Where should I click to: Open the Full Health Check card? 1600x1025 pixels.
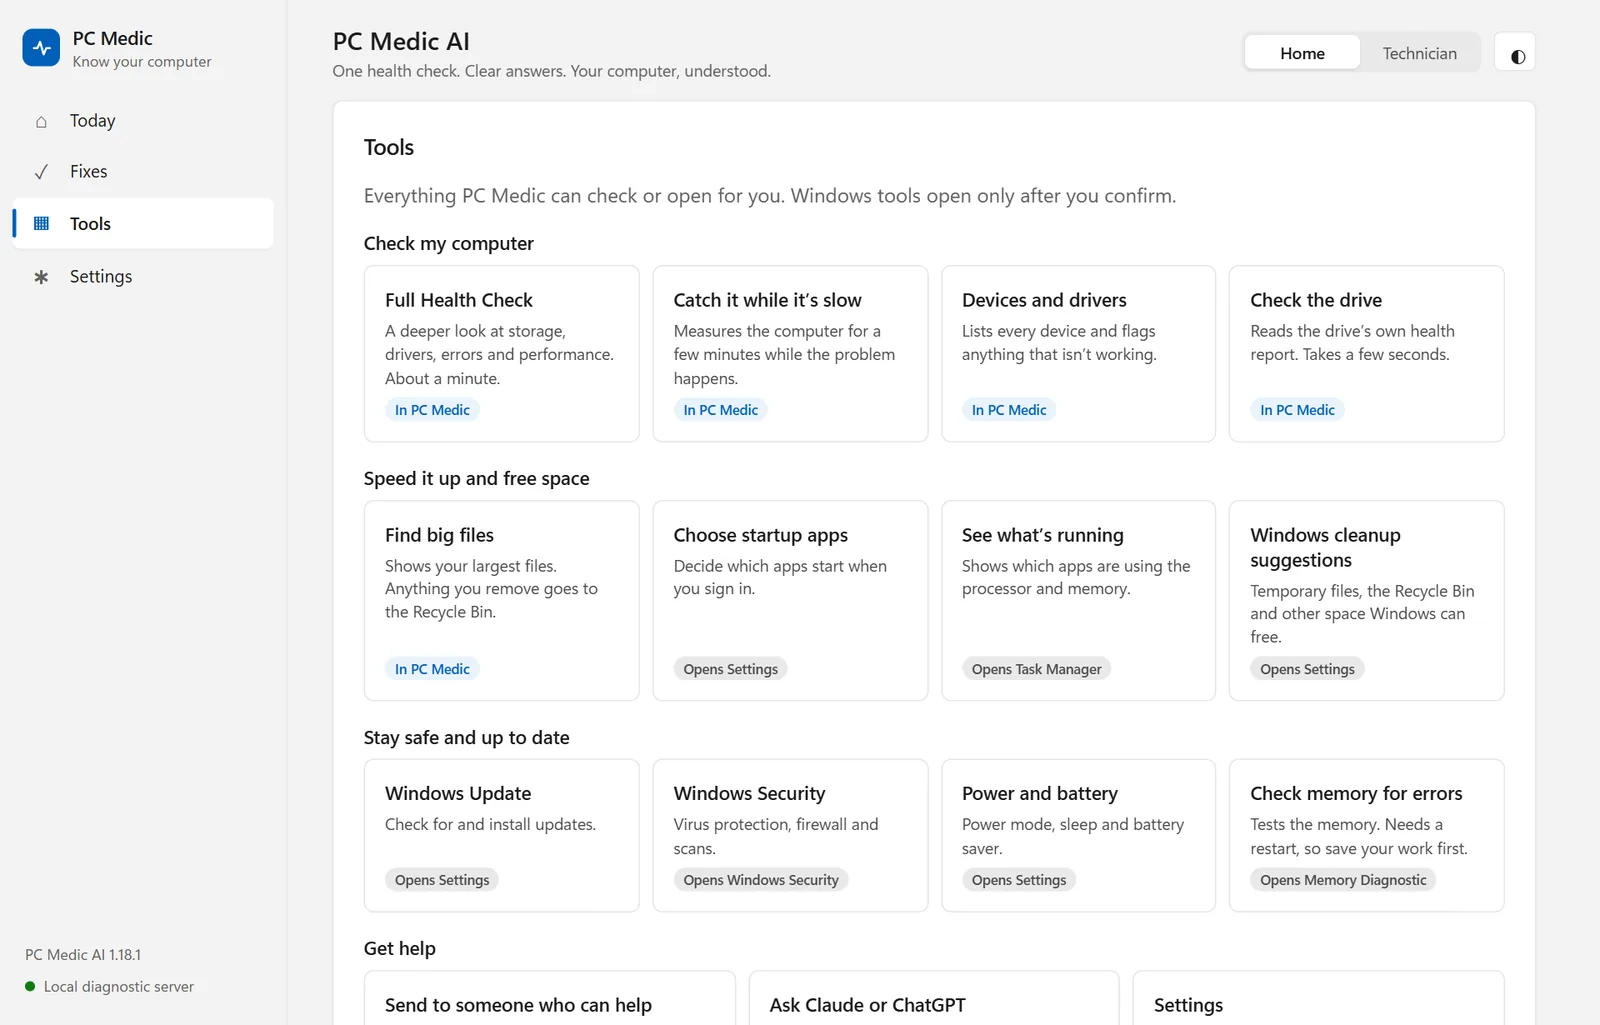[501, 353]
